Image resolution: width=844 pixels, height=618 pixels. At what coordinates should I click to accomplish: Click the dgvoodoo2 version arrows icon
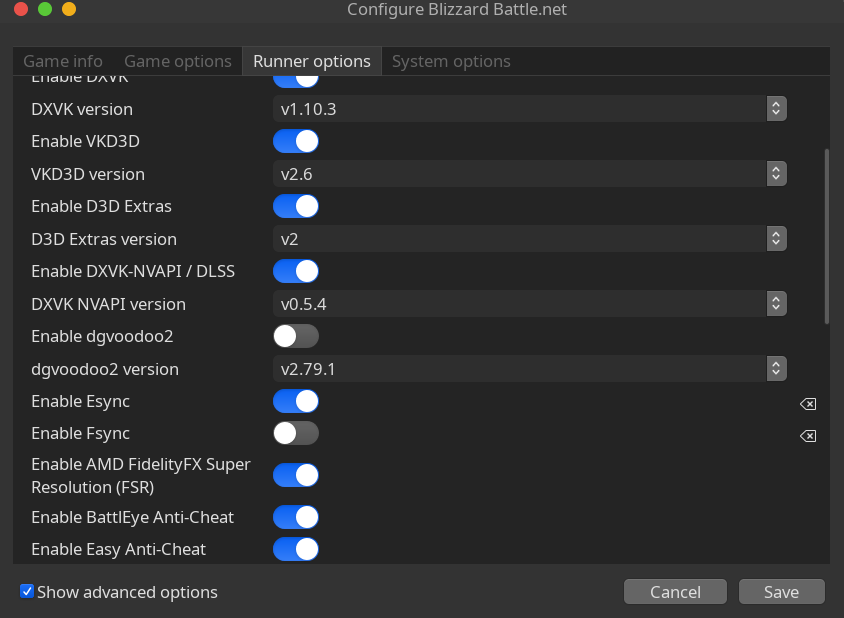(x=776, y=369)
